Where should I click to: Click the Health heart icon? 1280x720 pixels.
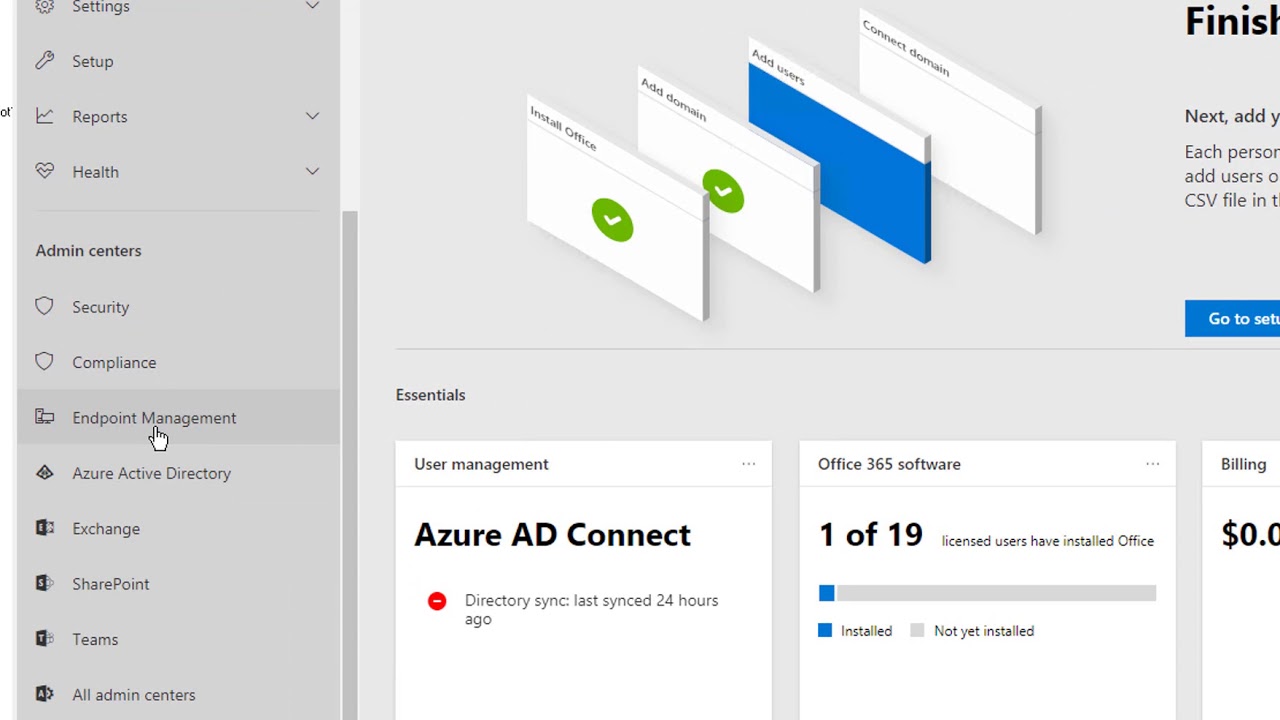(45, 171)
